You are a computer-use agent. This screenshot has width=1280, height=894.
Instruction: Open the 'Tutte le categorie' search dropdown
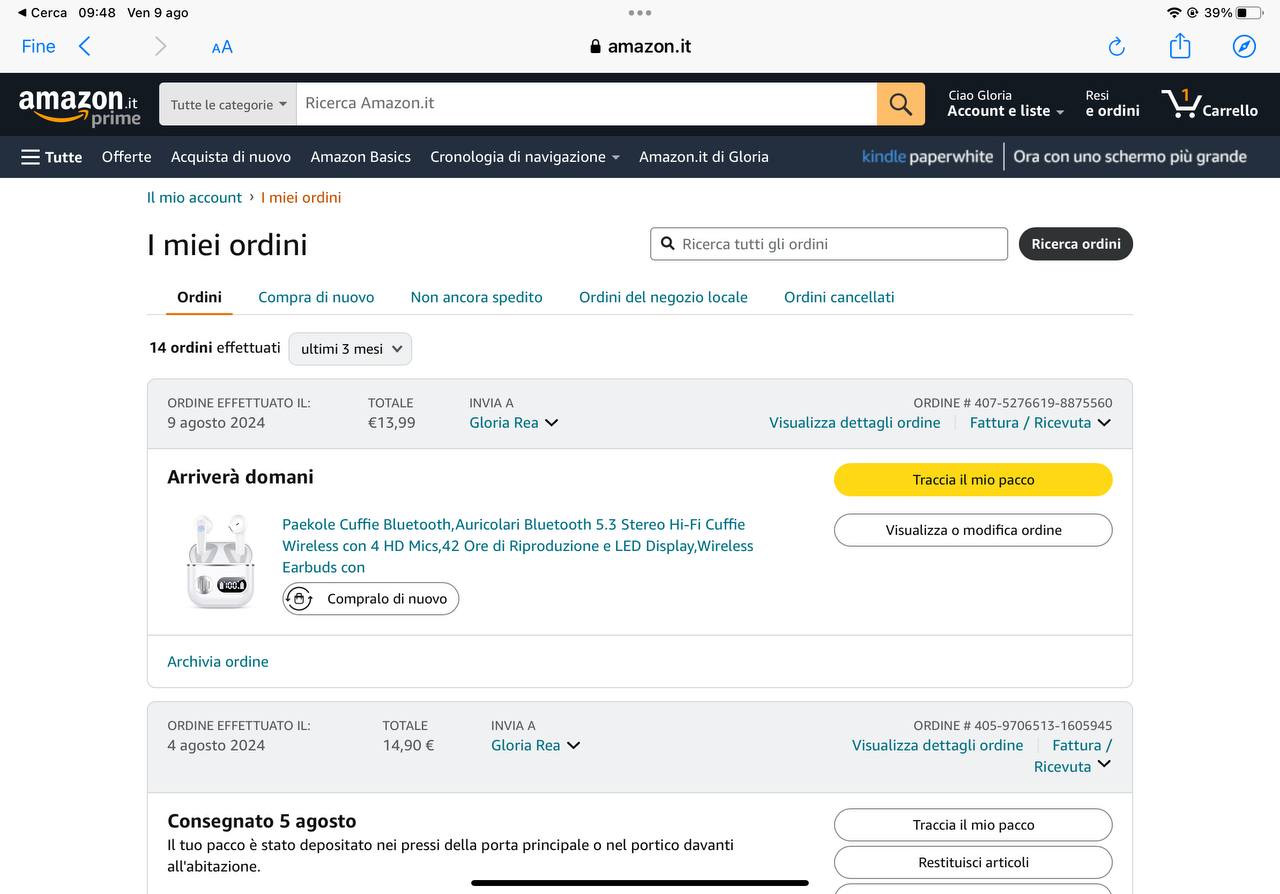click(x=228, y=105)
